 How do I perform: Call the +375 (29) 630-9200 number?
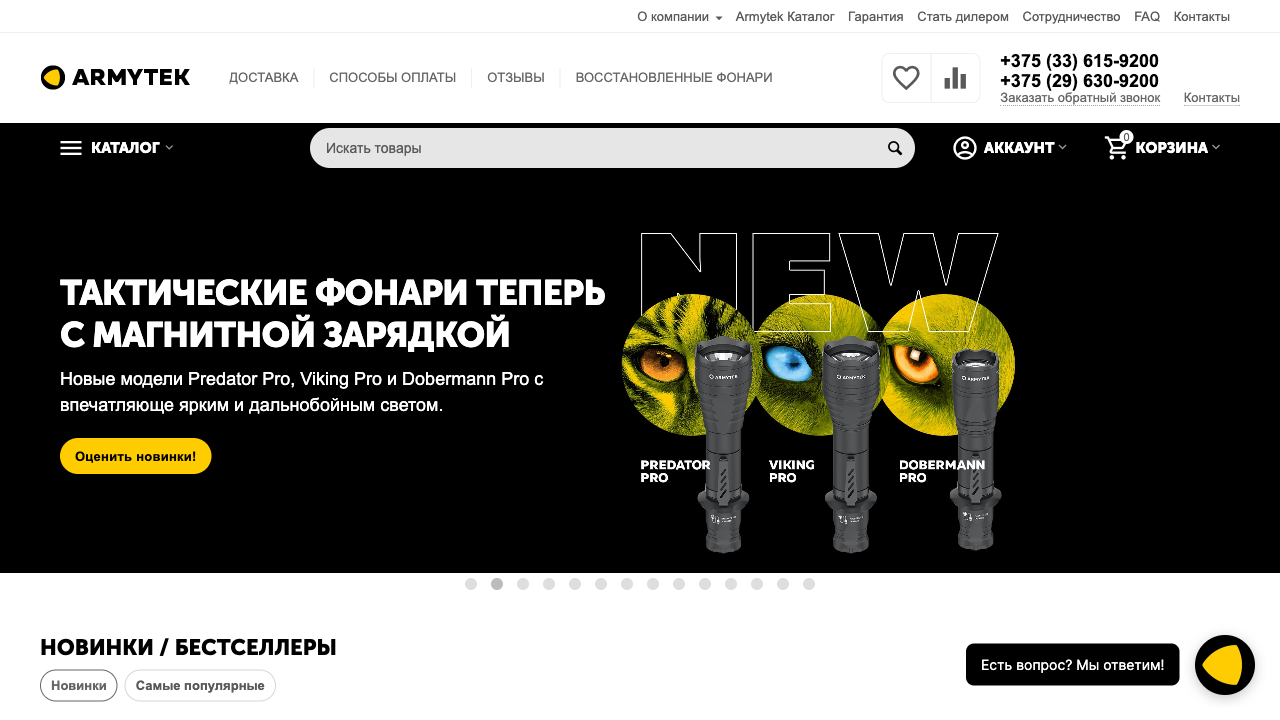click(1079, 81)
